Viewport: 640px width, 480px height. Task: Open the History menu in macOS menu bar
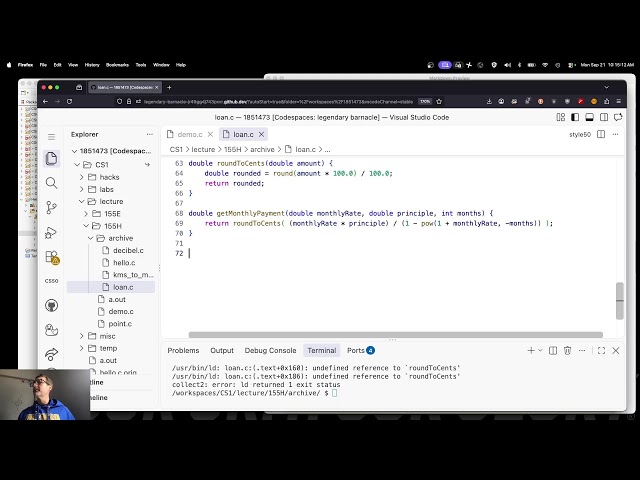[92, 65]
